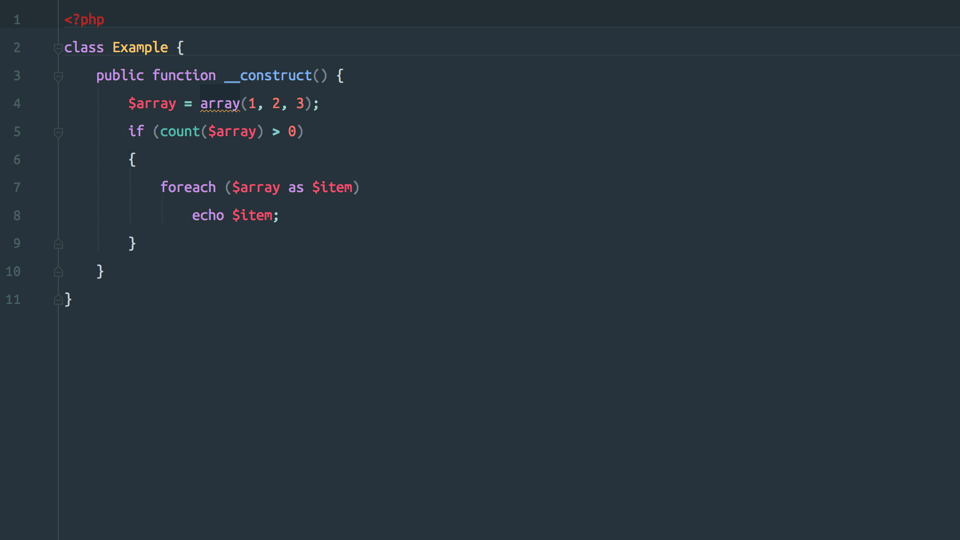Click $item in foreach statement
Viewport: 960px width, 540px height.
point(332,187)
